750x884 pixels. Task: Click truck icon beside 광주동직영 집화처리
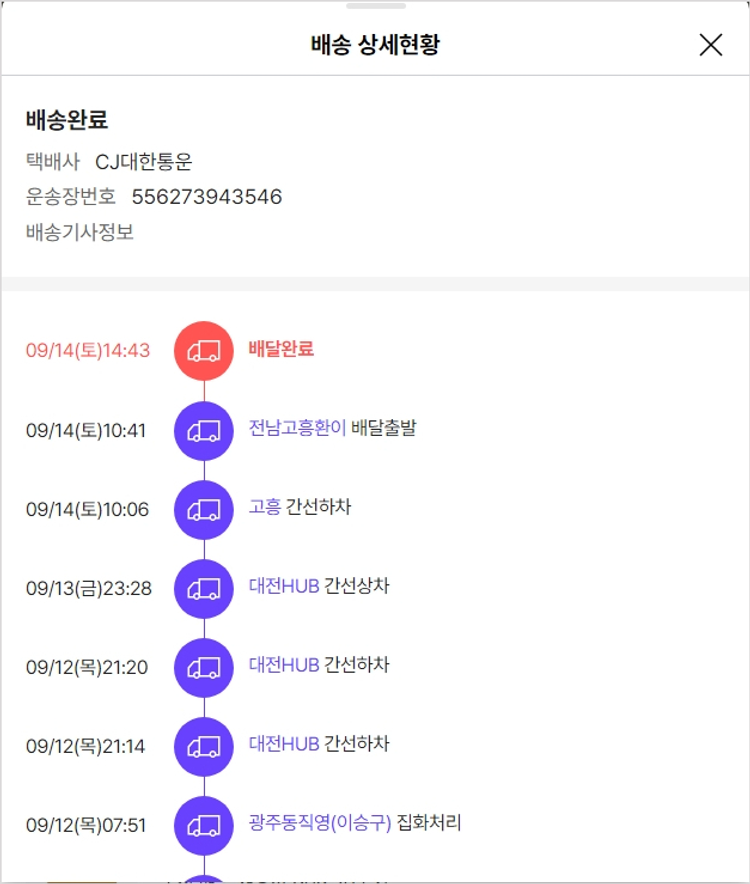click(x=204, y=825)
